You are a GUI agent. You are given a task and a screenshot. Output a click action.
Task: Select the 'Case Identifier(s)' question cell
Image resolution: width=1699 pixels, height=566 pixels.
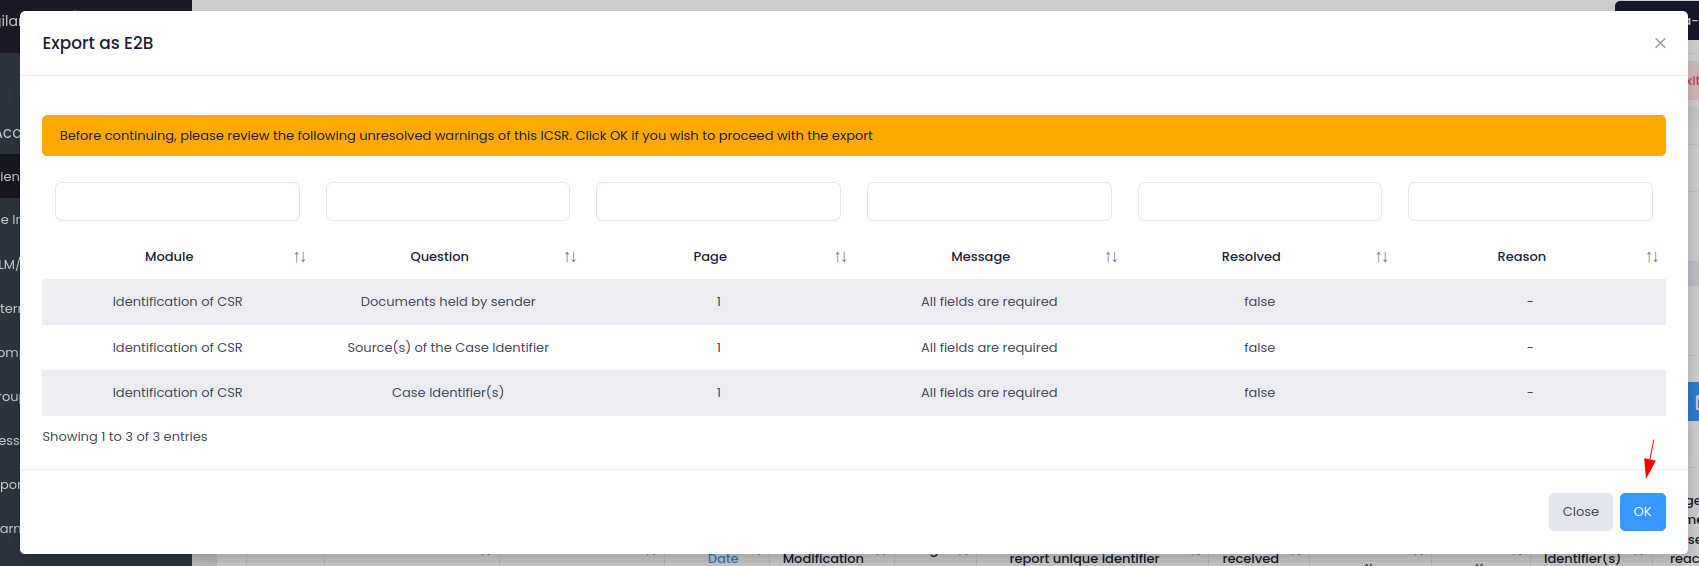448,393
